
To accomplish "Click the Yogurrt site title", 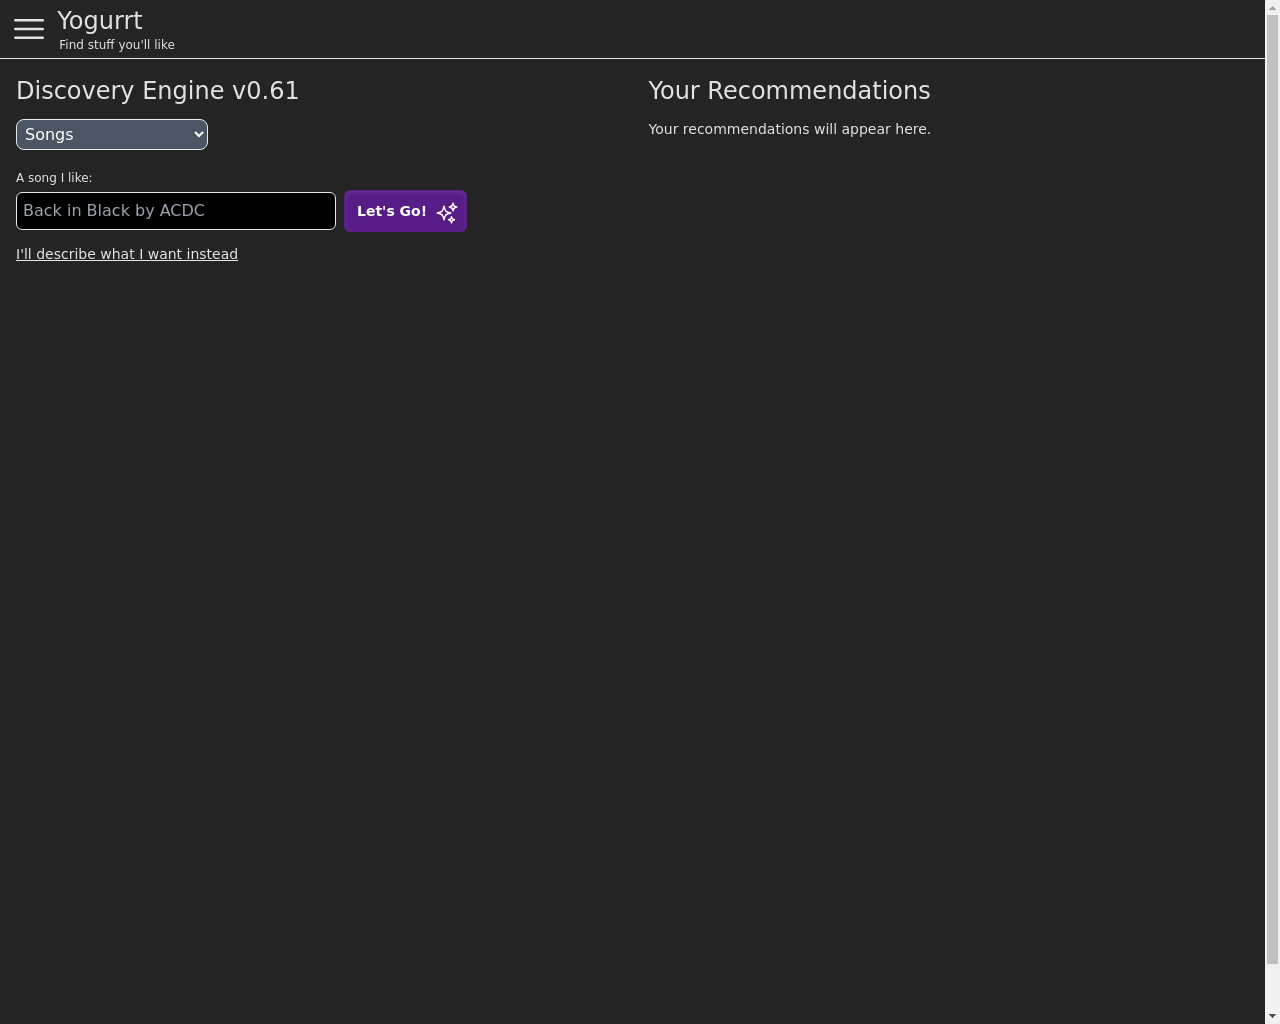I will [100, 21].
